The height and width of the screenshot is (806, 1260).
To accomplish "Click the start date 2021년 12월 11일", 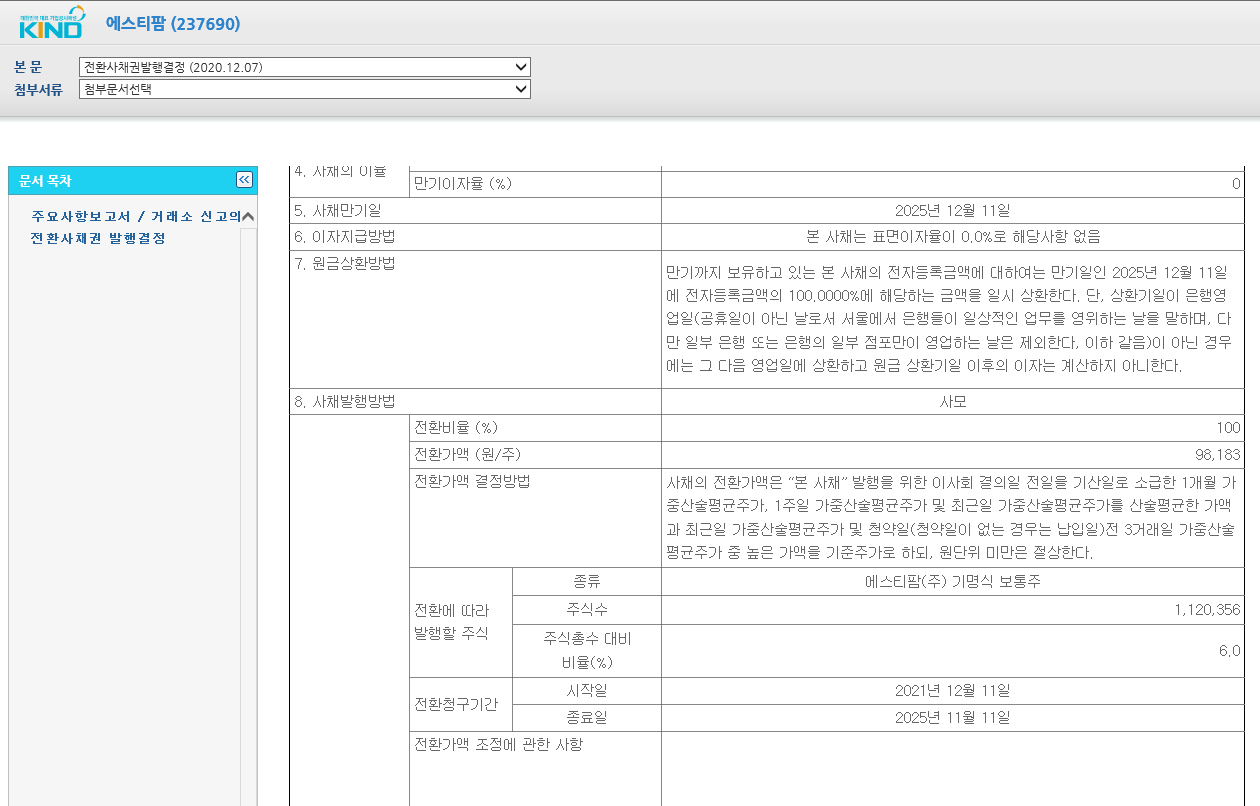I will [952, 691].
